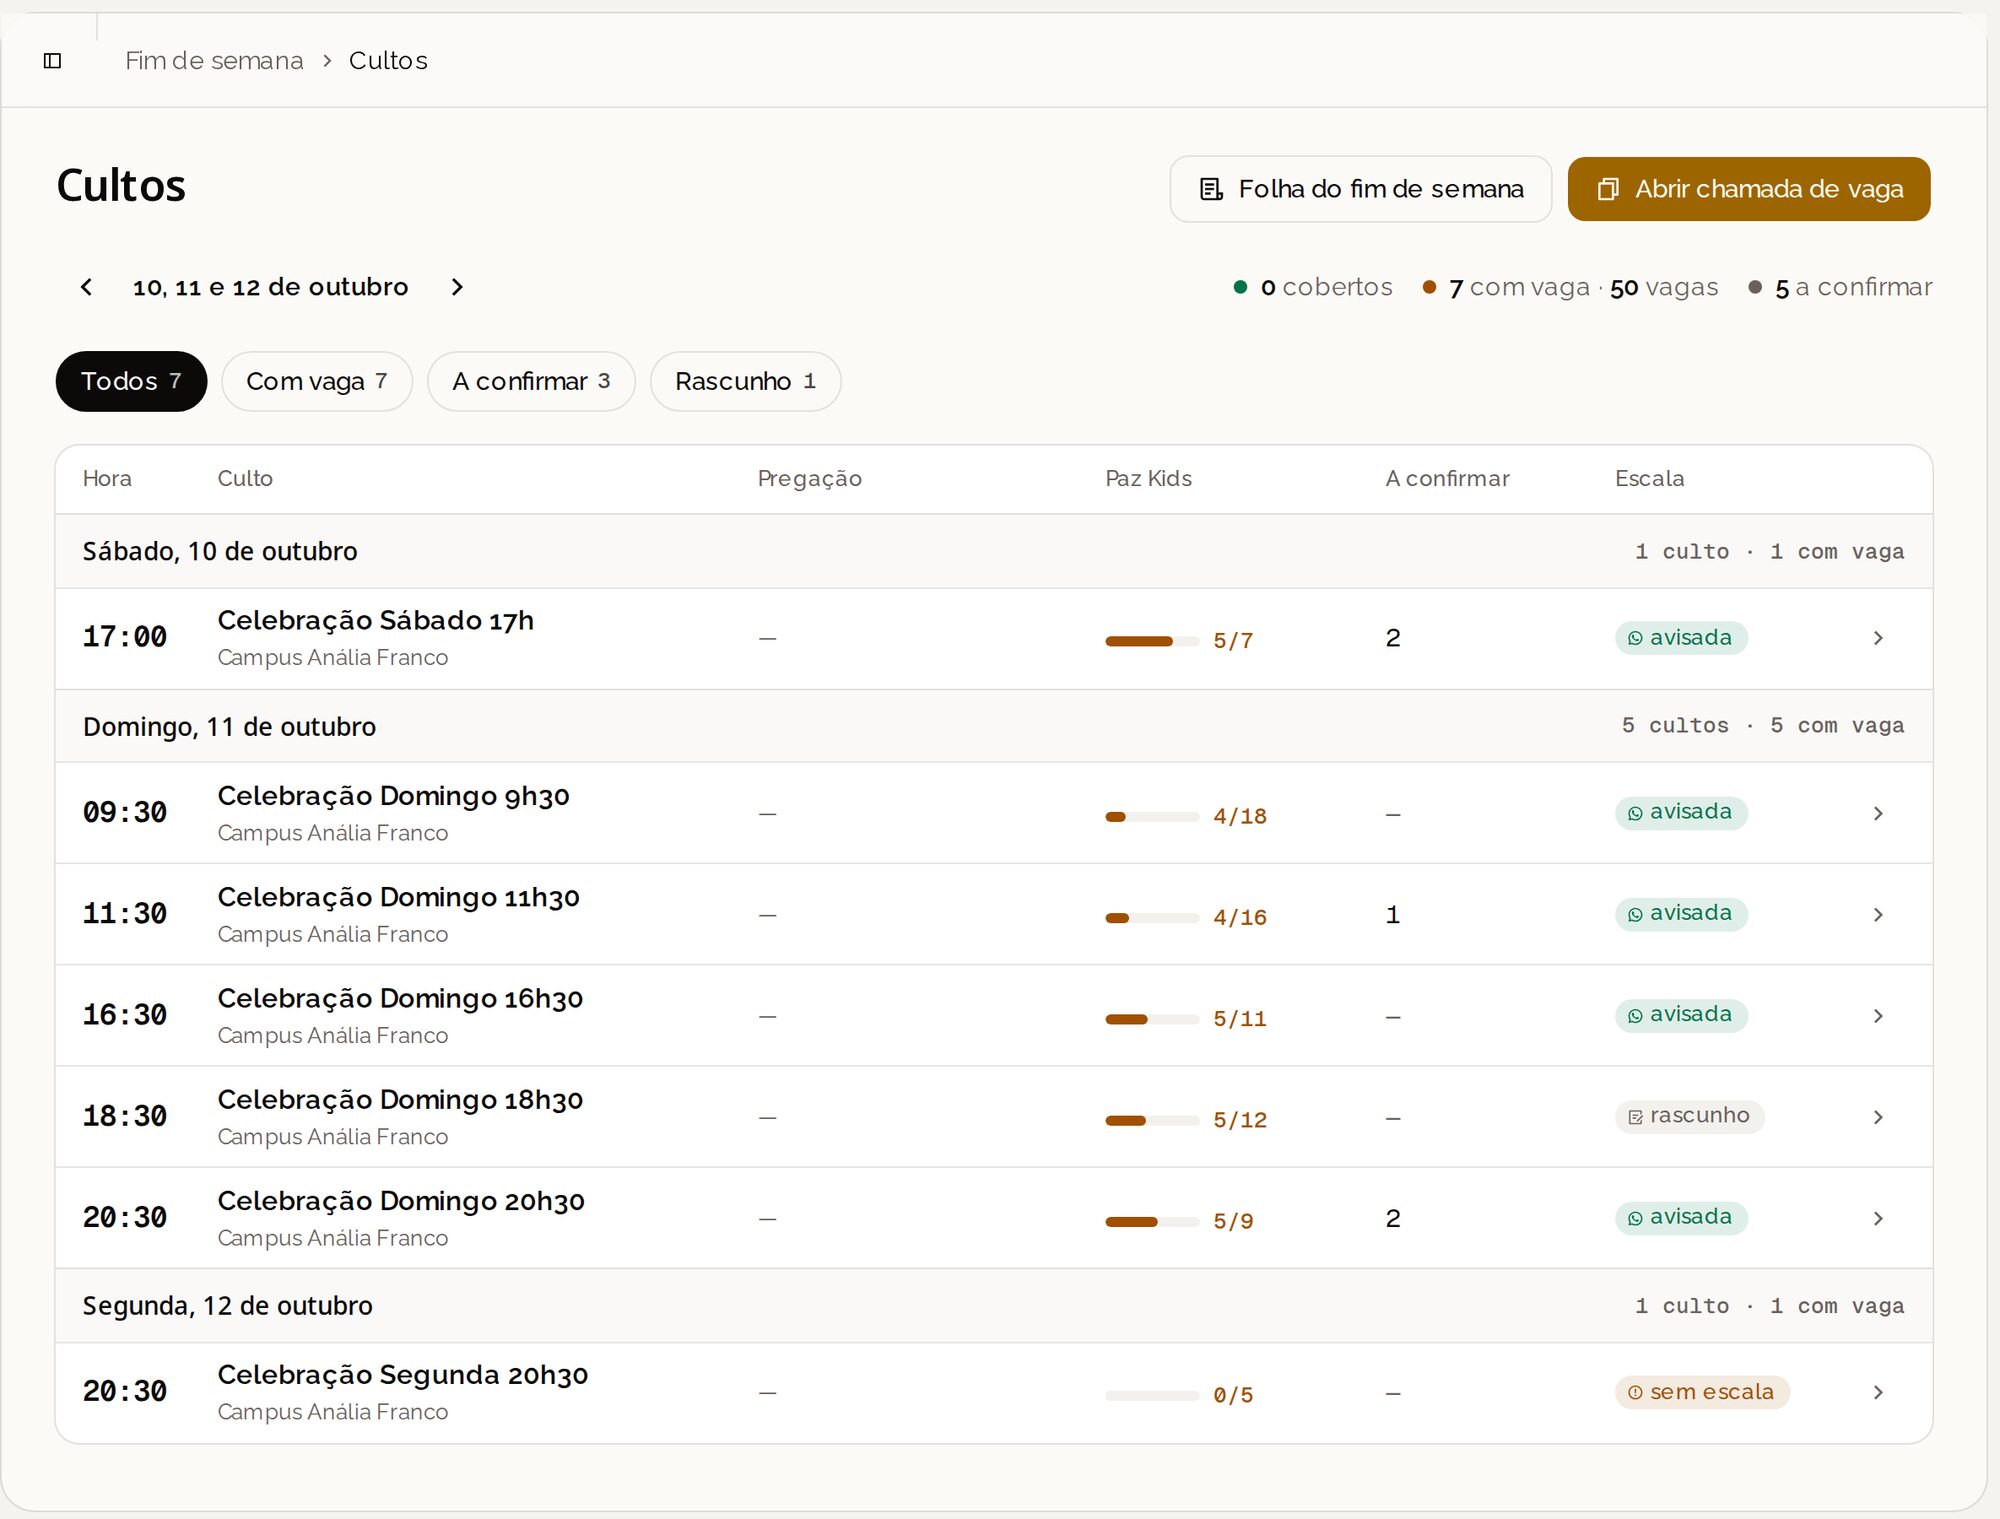The width and height of the screenshot is (2000, 1519).
Task: Open Celebração Domingo 11h30 row chevron
Action: click(1878, 915)
